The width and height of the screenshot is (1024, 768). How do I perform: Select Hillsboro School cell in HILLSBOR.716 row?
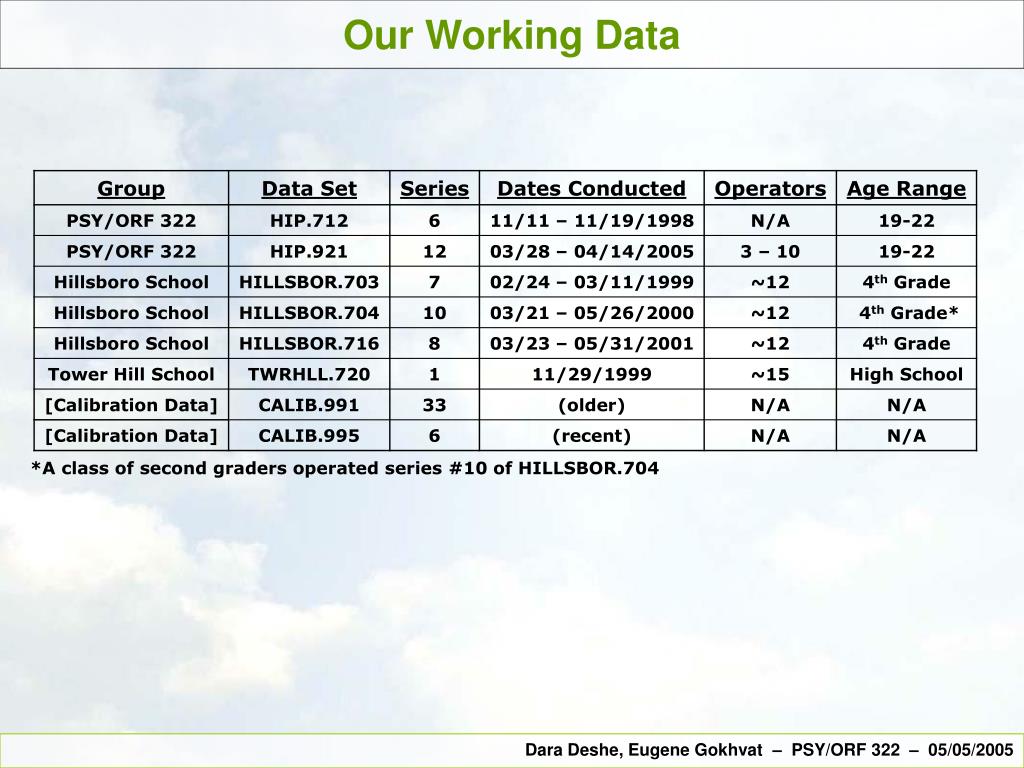(x=131, y=344)
